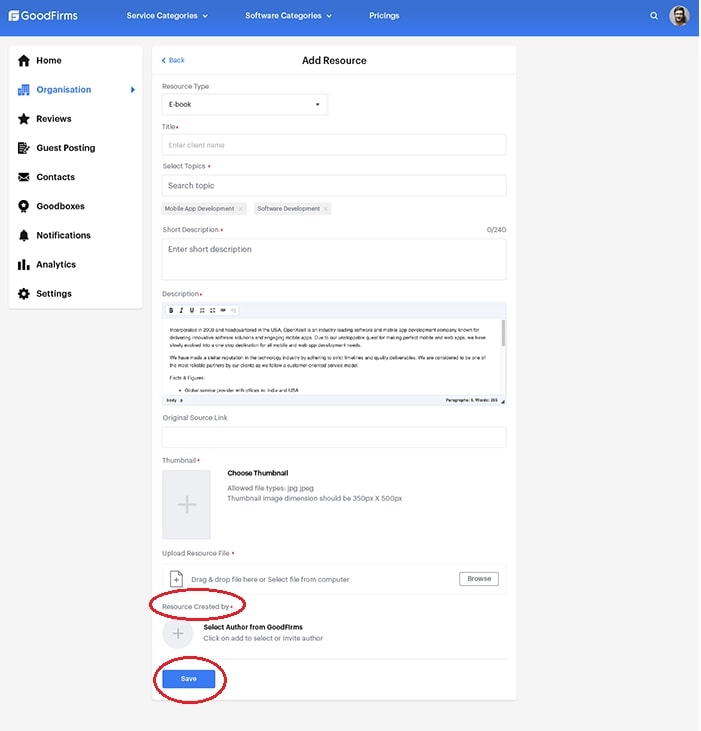
Task: Click the GoodFirms logo
Action: tap(43, 15)
